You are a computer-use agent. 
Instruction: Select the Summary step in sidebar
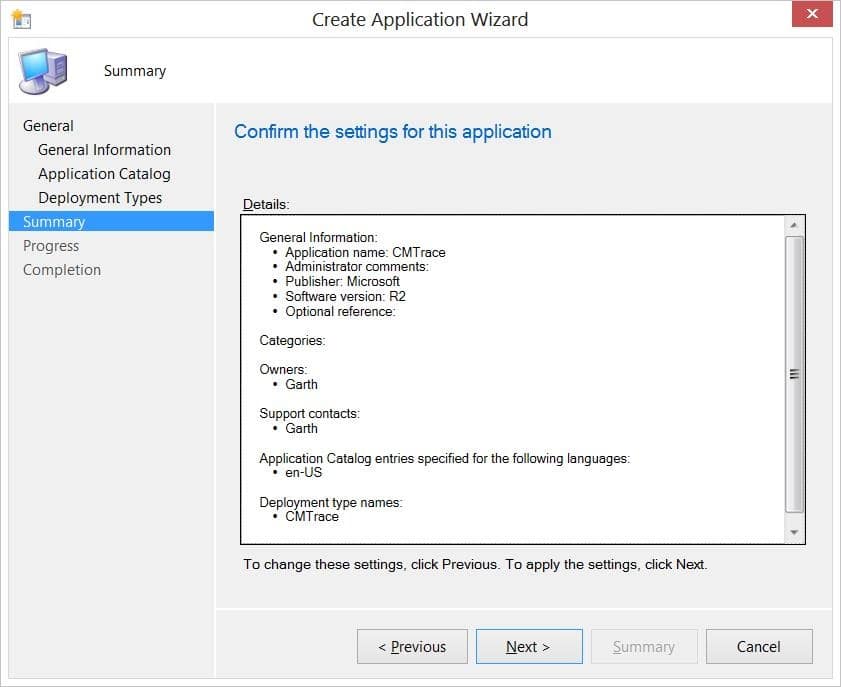[54, 222]
